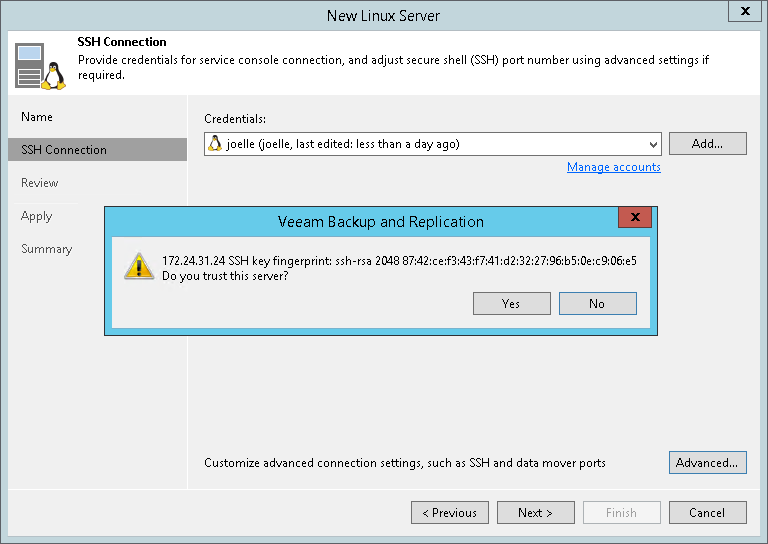The width and height of the screenshot is (768, 544).
Task: Click the SSH key fingerprint message text
Action: point(399,260)
